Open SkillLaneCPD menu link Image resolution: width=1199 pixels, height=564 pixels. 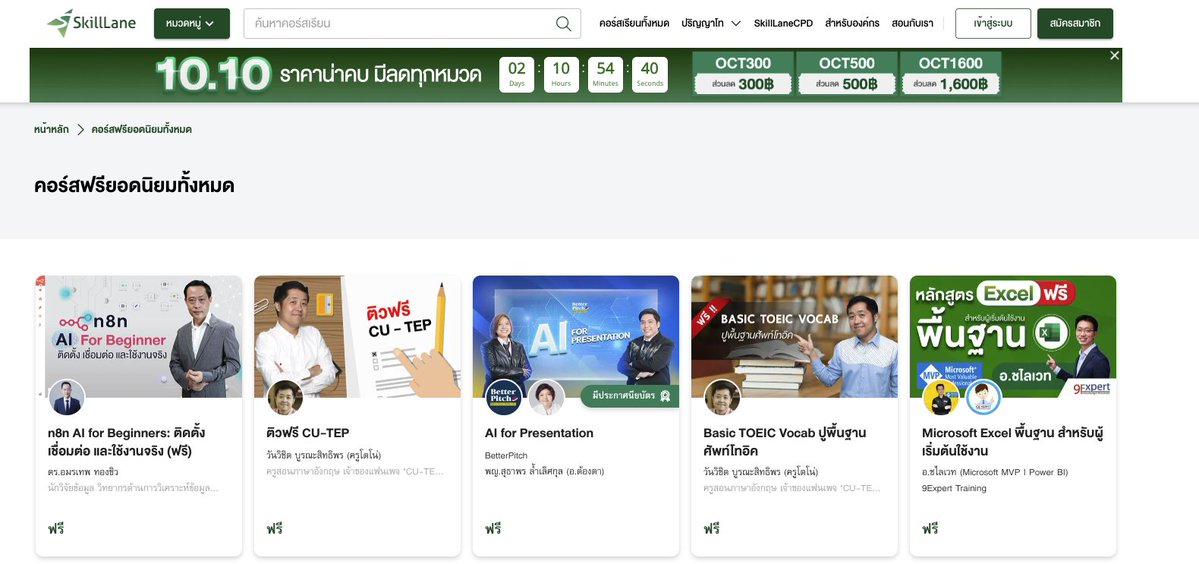coord(783,24)
